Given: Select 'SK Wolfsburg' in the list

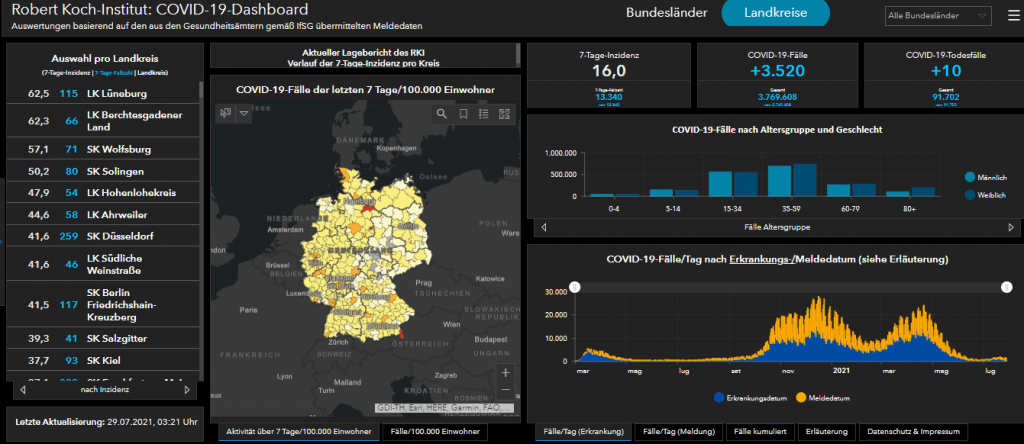Looking at the screenshot, I should click(103, 150).
